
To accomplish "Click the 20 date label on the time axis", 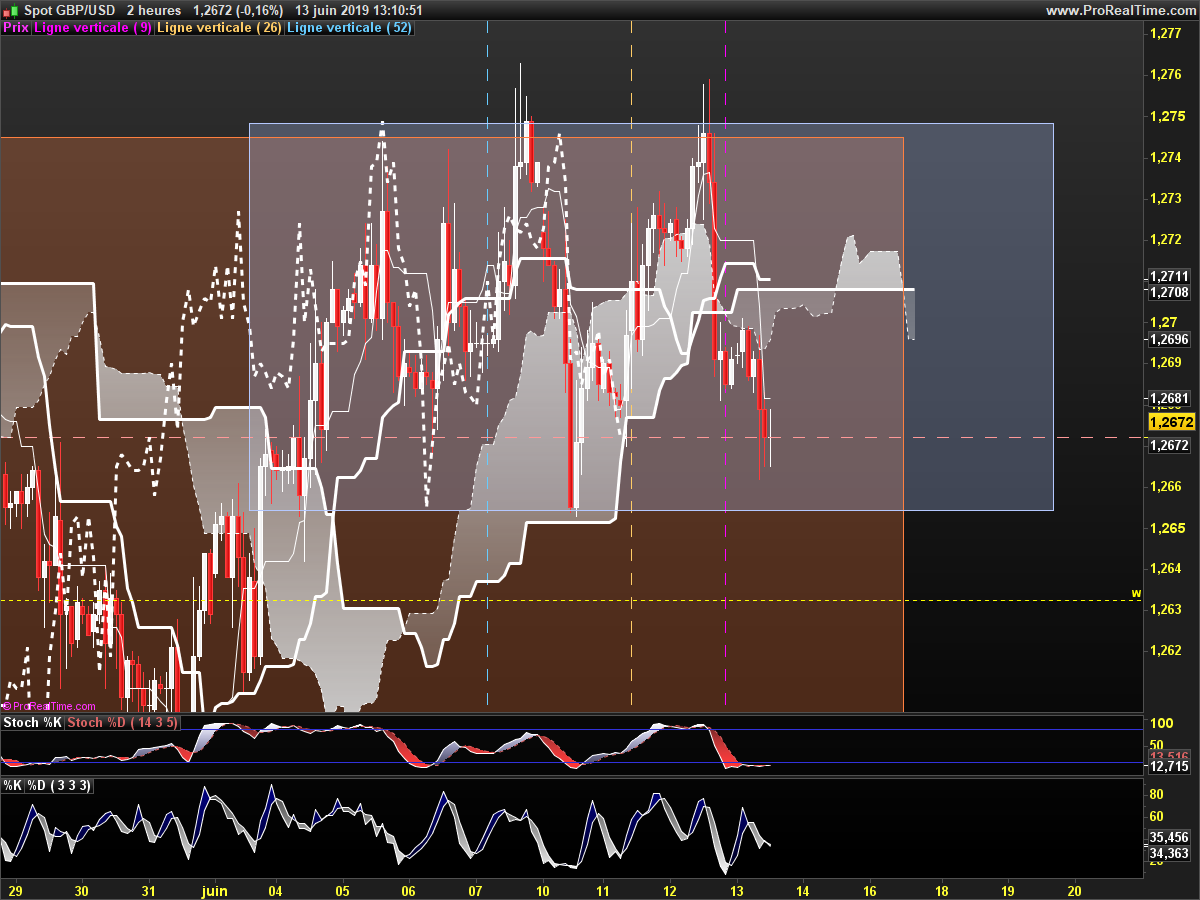I will [1075, 890].
